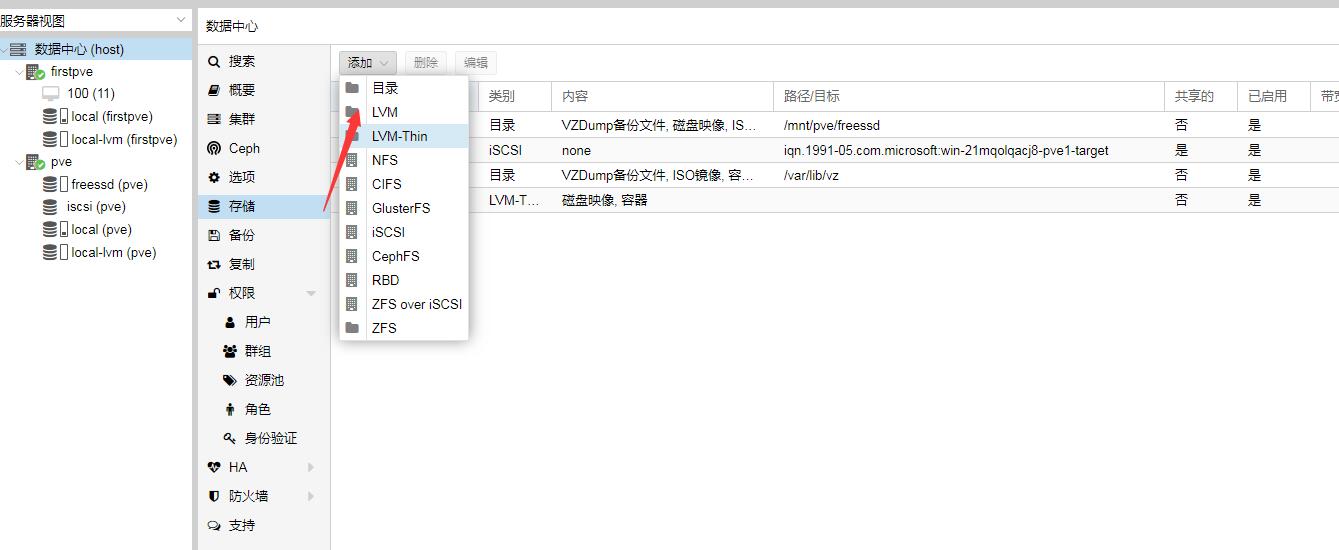Click the chat bubble icon for 支持

click(213, 526)
